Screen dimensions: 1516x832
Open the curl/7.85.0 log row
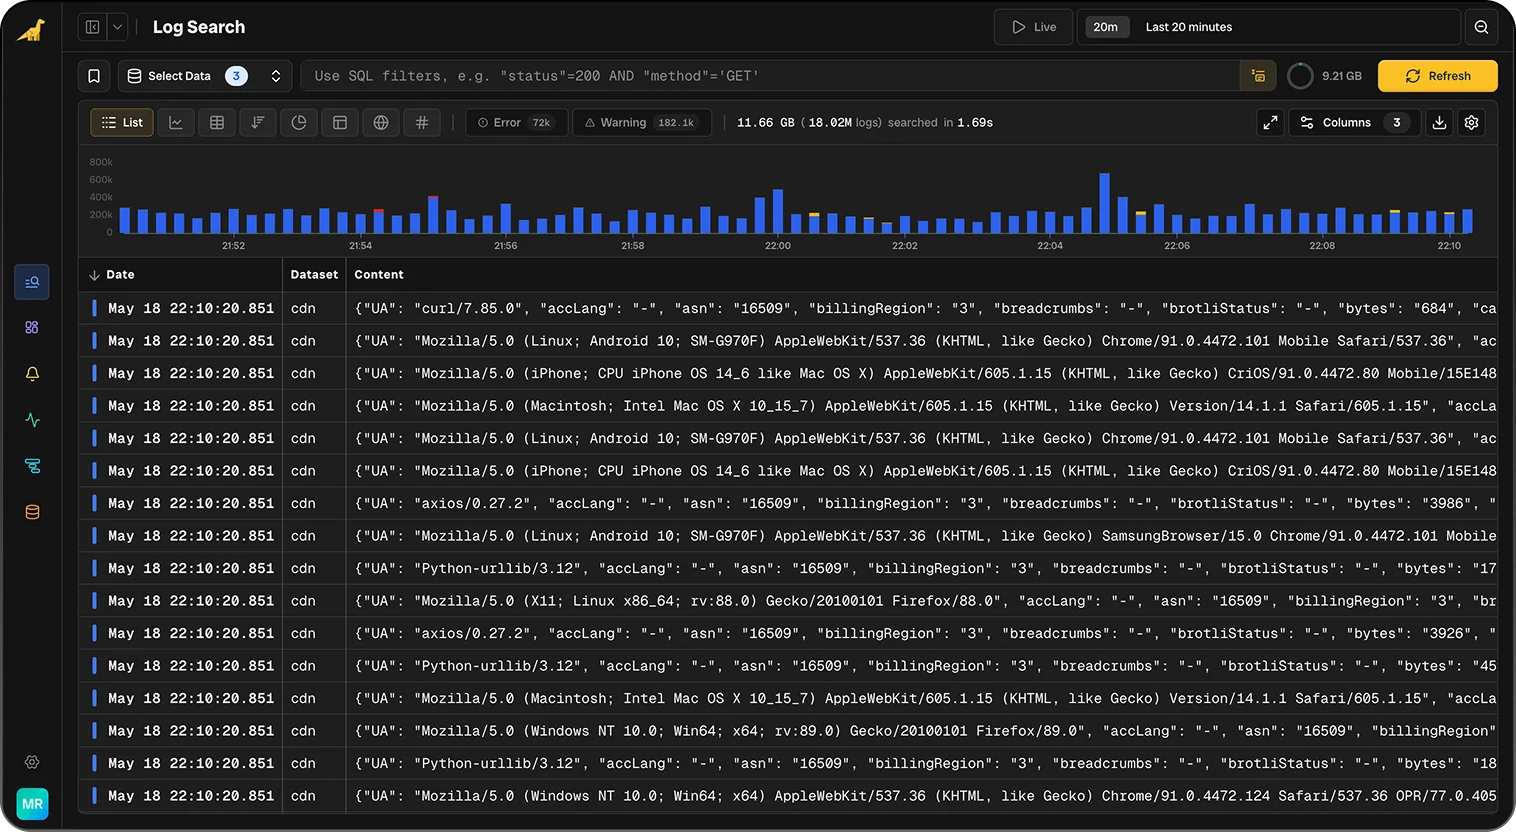tap(788, 308)
